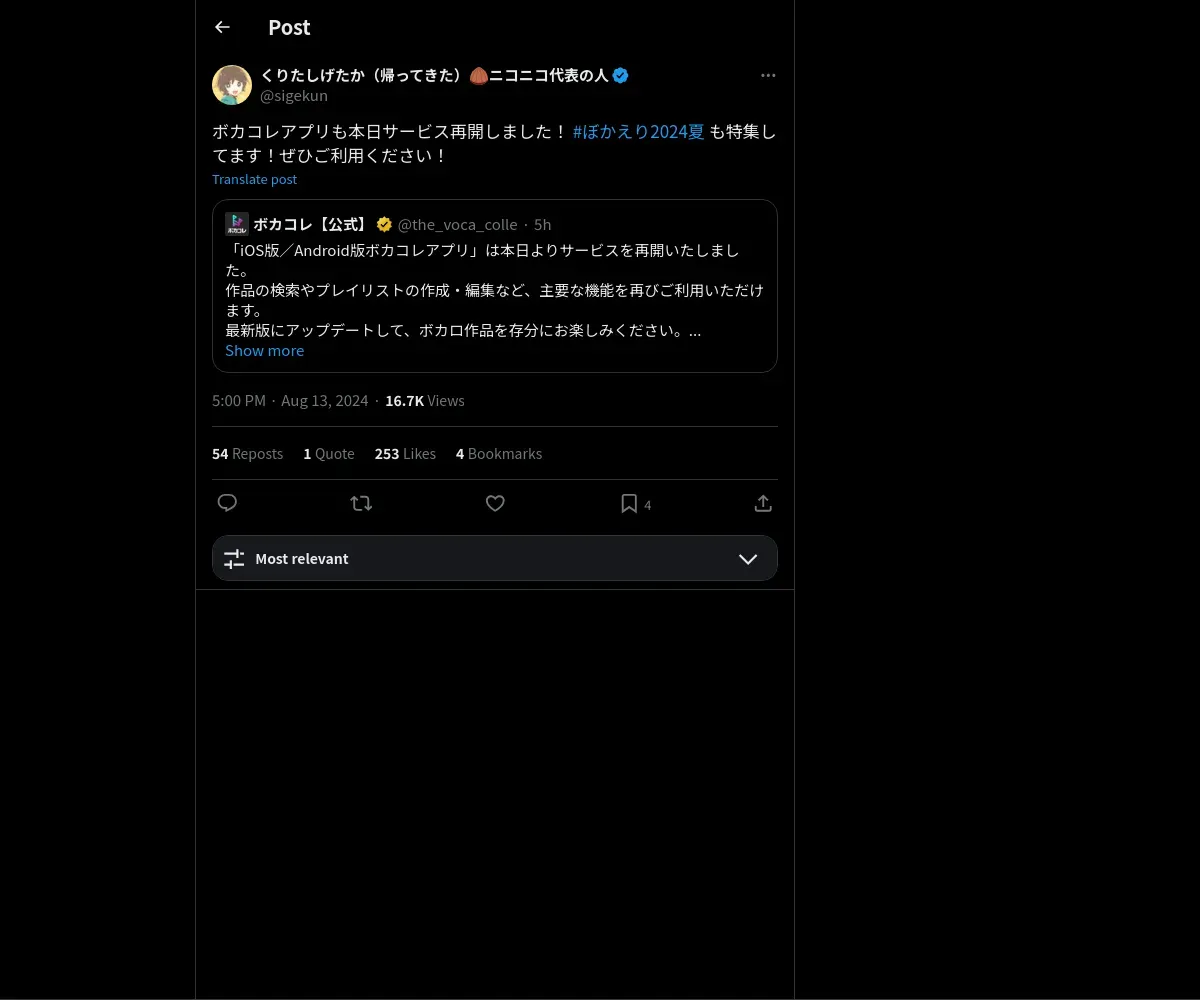This screenshot has height=1000, width=1200.
Task: Open the Most relevant reply sorting dropdown
Action: pos(495,558)
